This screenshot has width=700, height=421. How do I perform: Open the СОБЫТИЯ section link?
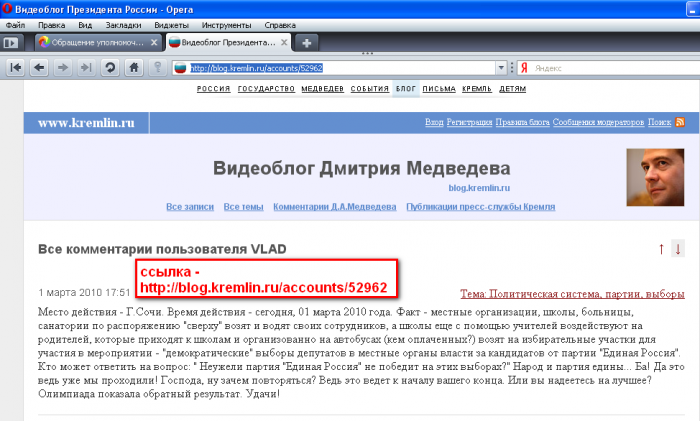click(370, 89)
